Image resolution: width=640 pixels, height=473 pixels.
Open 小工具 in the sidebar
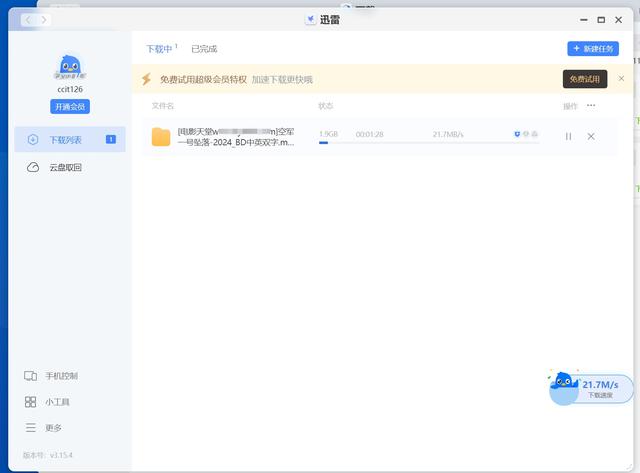(57, 402)
